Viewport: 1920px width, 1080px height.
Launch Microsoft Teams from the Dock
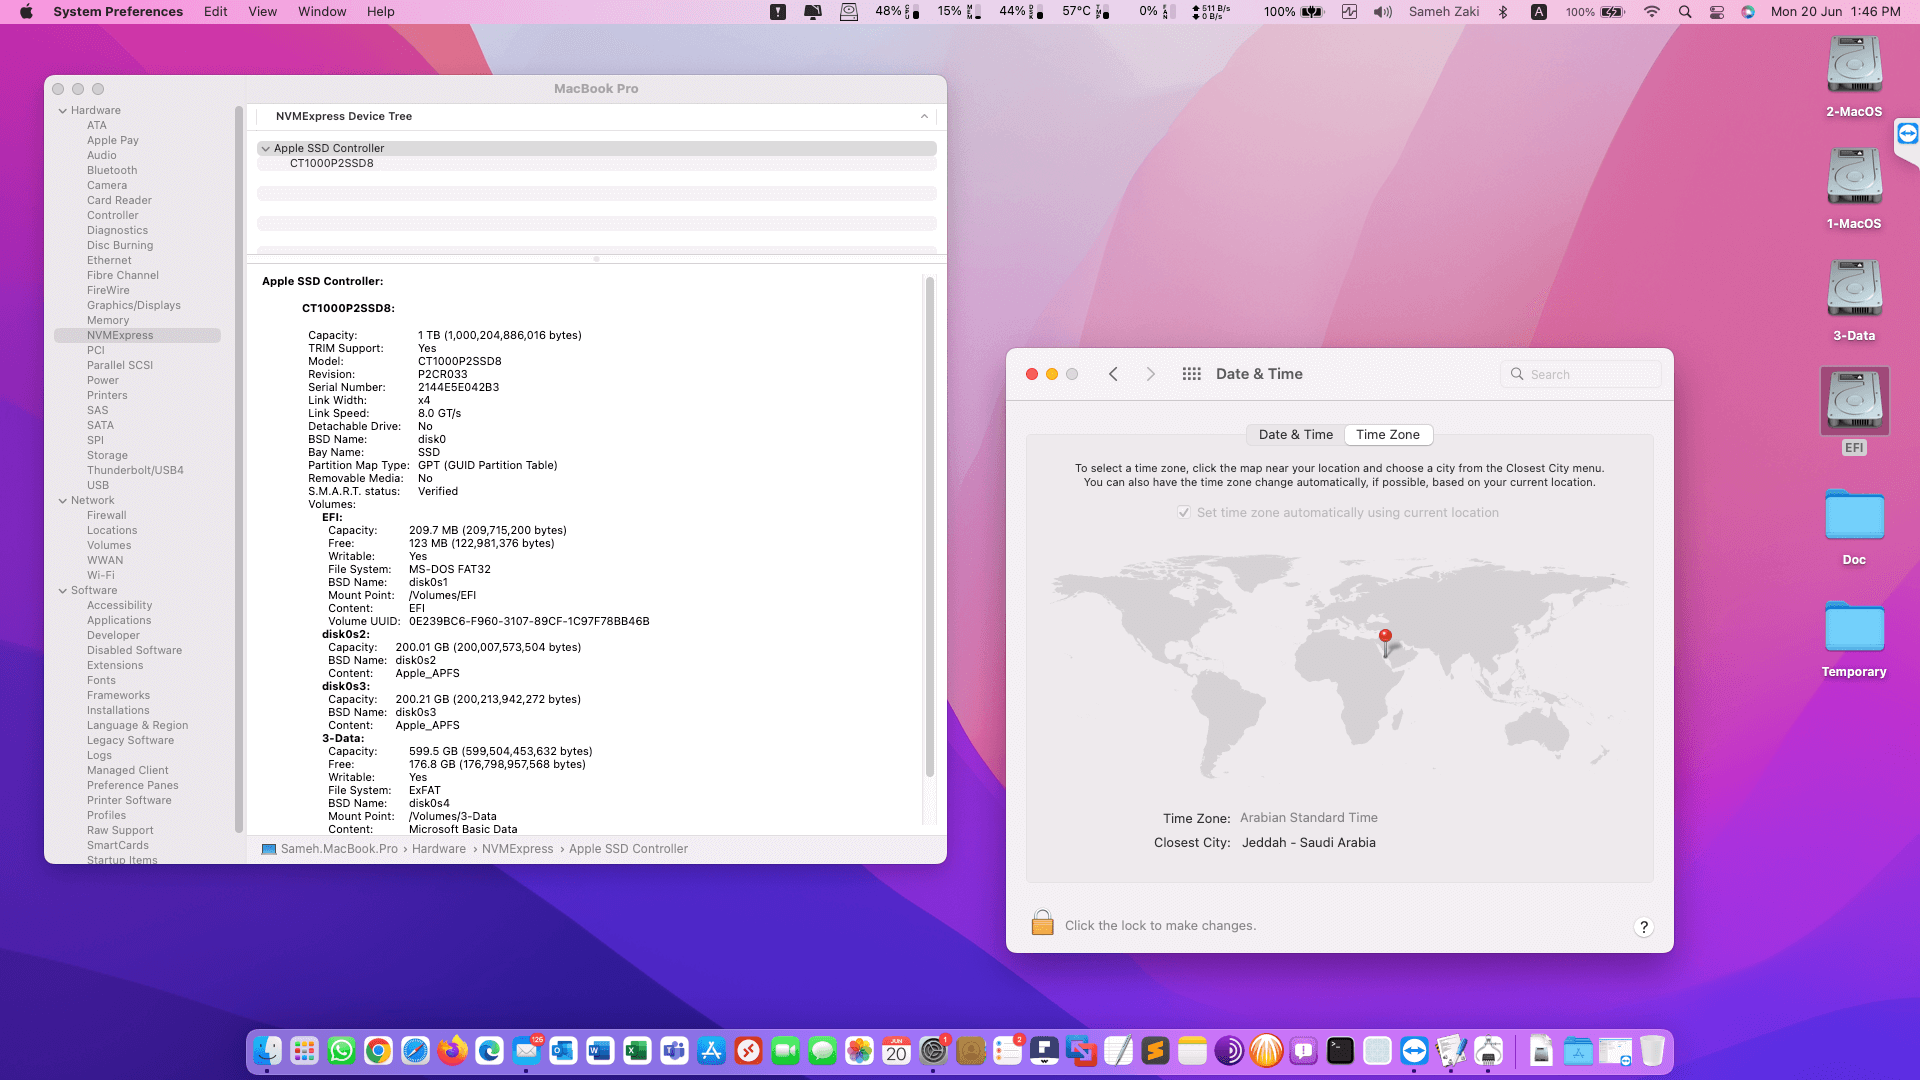pos(674,1051)
